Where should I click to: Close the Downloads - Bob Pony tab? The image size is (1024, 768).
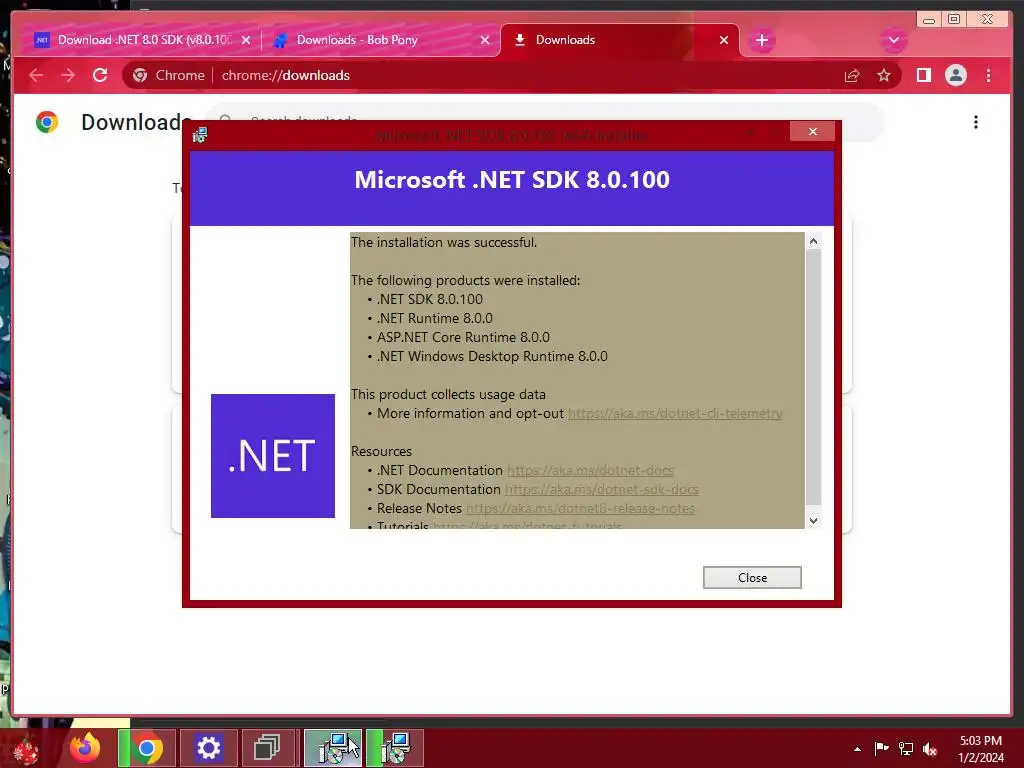(485, 40)
